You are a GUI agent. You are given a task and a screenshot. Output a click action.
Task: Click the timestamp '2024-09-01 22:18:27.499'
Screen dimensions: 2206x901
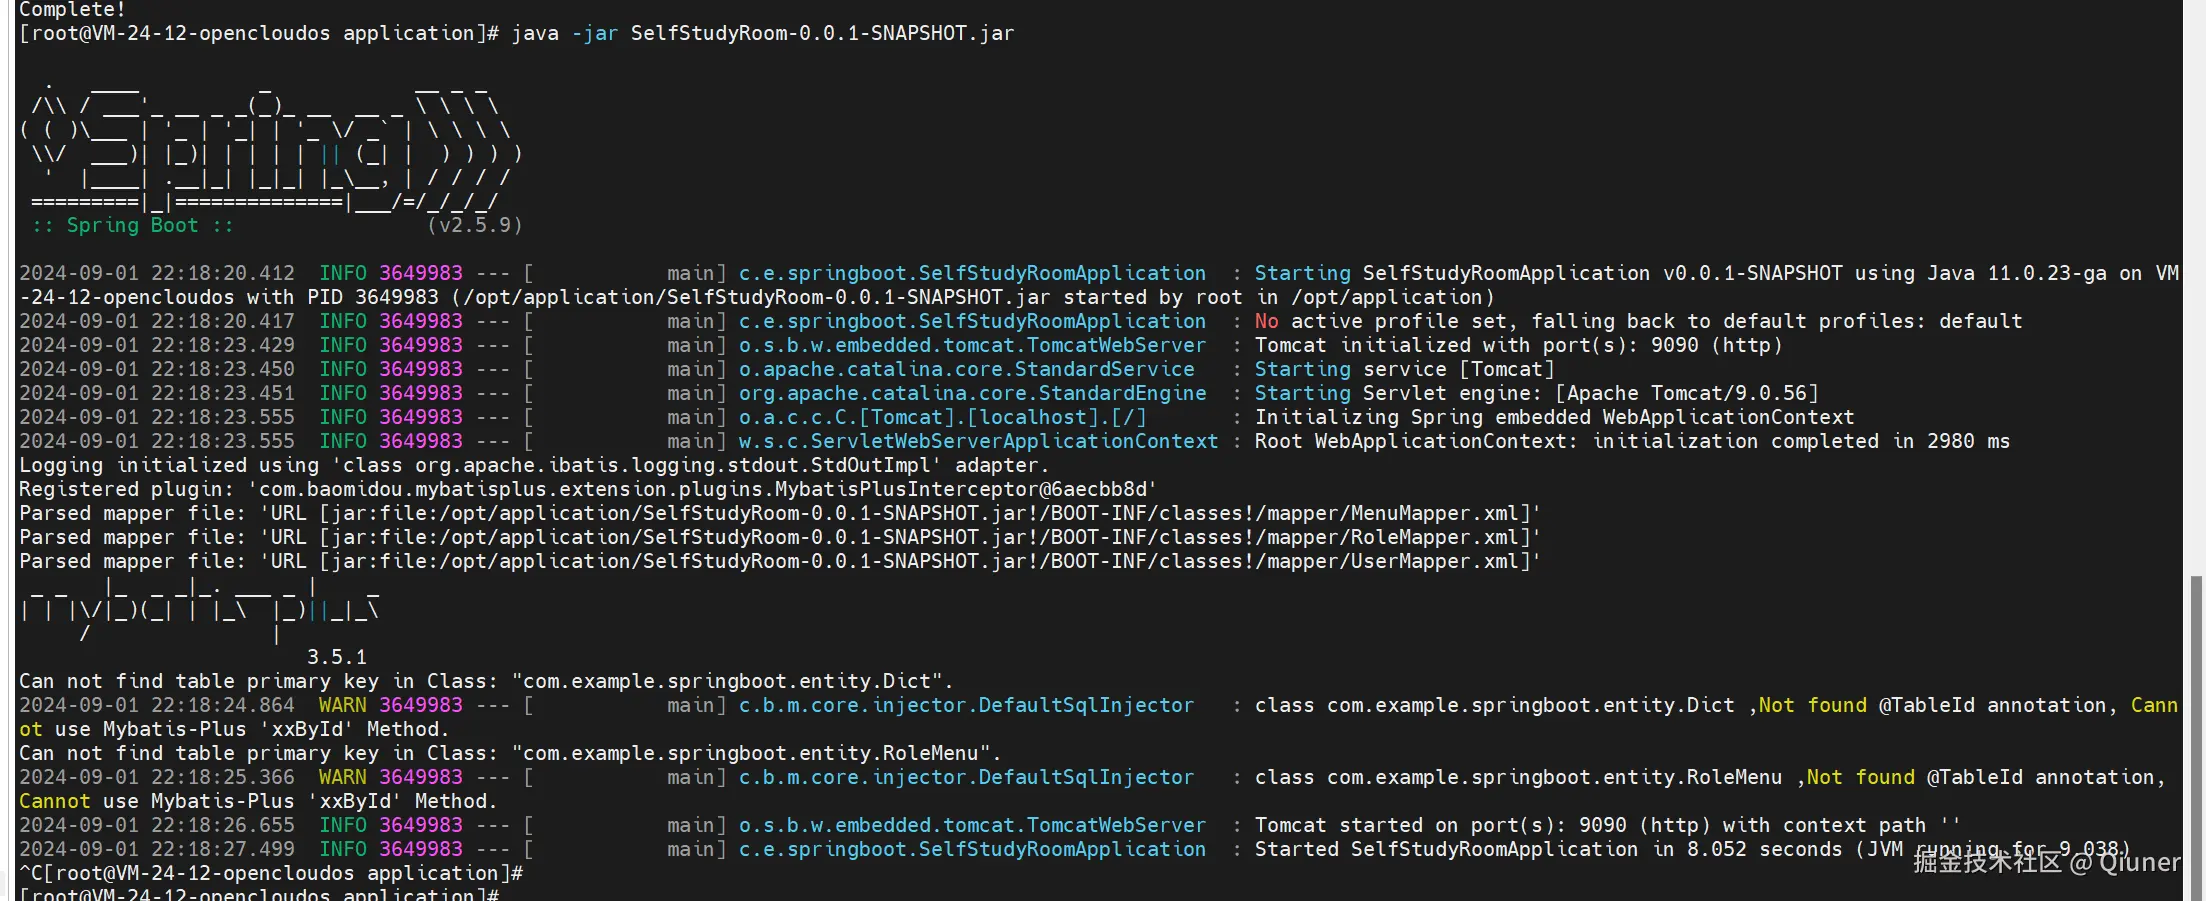click(x=157, y=849)
